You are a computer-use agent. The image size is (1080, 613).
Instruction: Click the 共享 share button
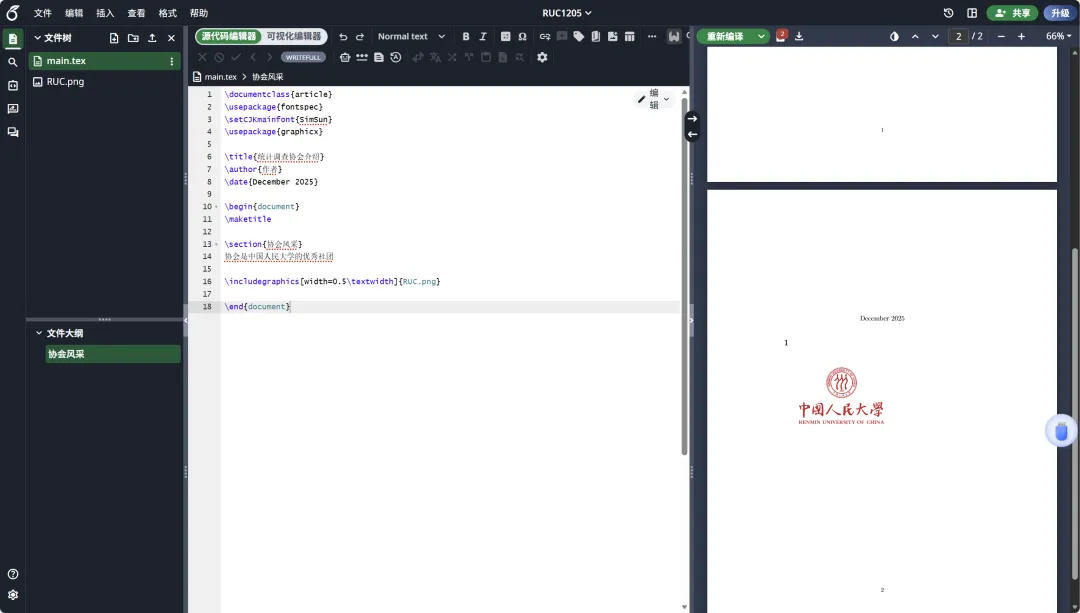[1012, 13]
